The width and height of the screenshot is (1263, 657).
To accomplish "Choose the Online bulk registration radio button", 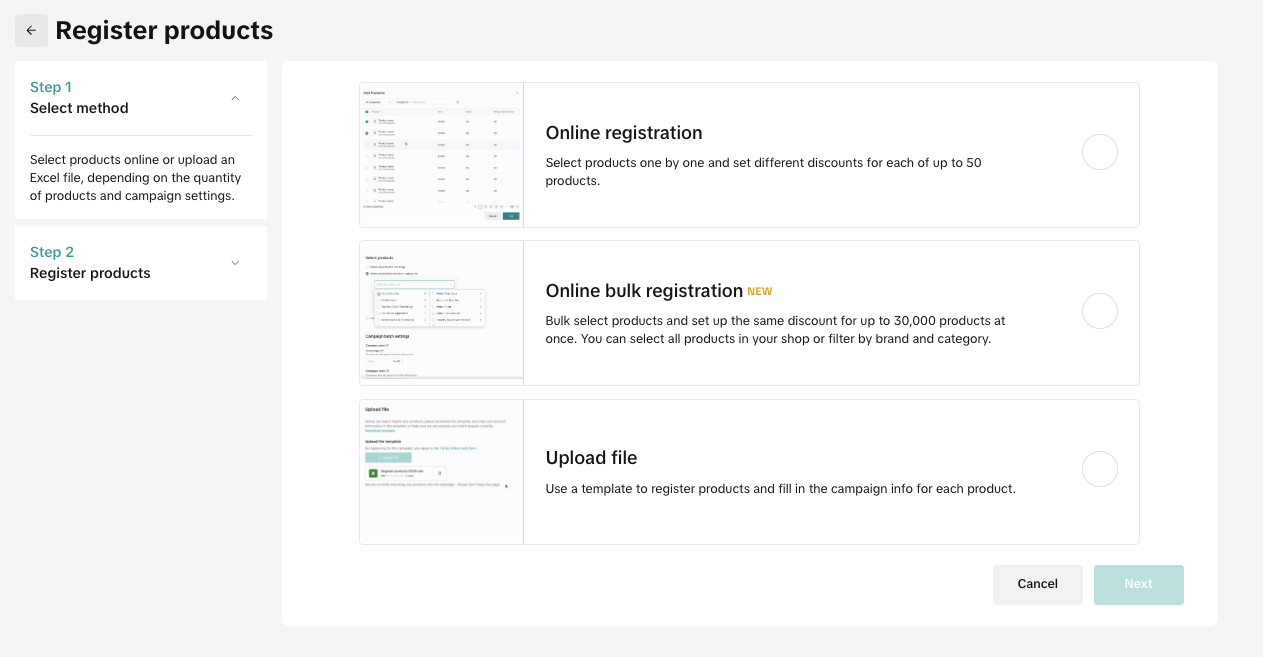I will (1099, 312).
